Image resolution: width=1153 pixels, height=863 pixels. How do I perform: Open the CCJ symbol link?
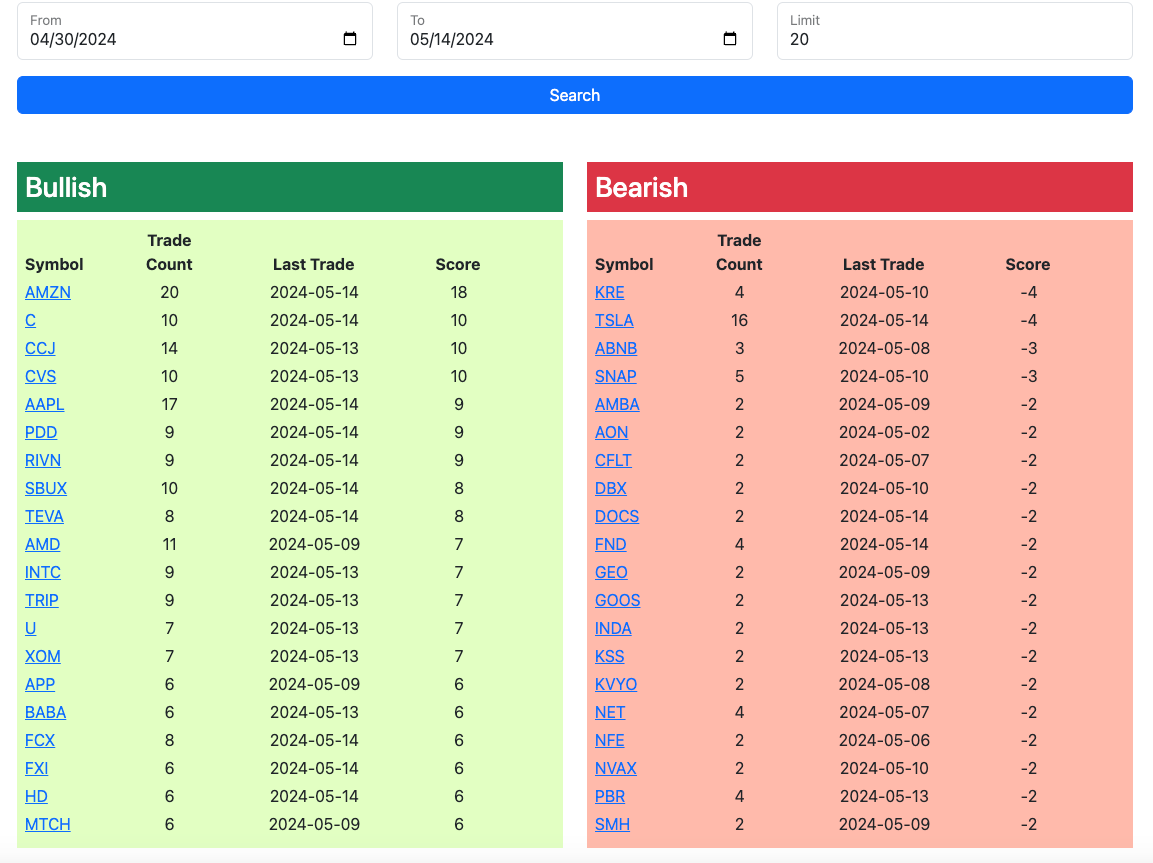click(40, 348)
